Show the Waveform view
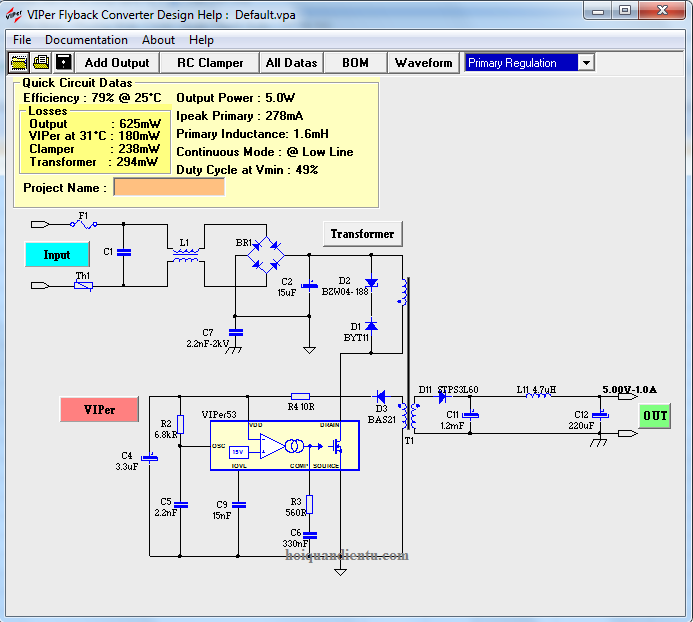The width and height of the screenshot is (693, 622). pos(423,63)
